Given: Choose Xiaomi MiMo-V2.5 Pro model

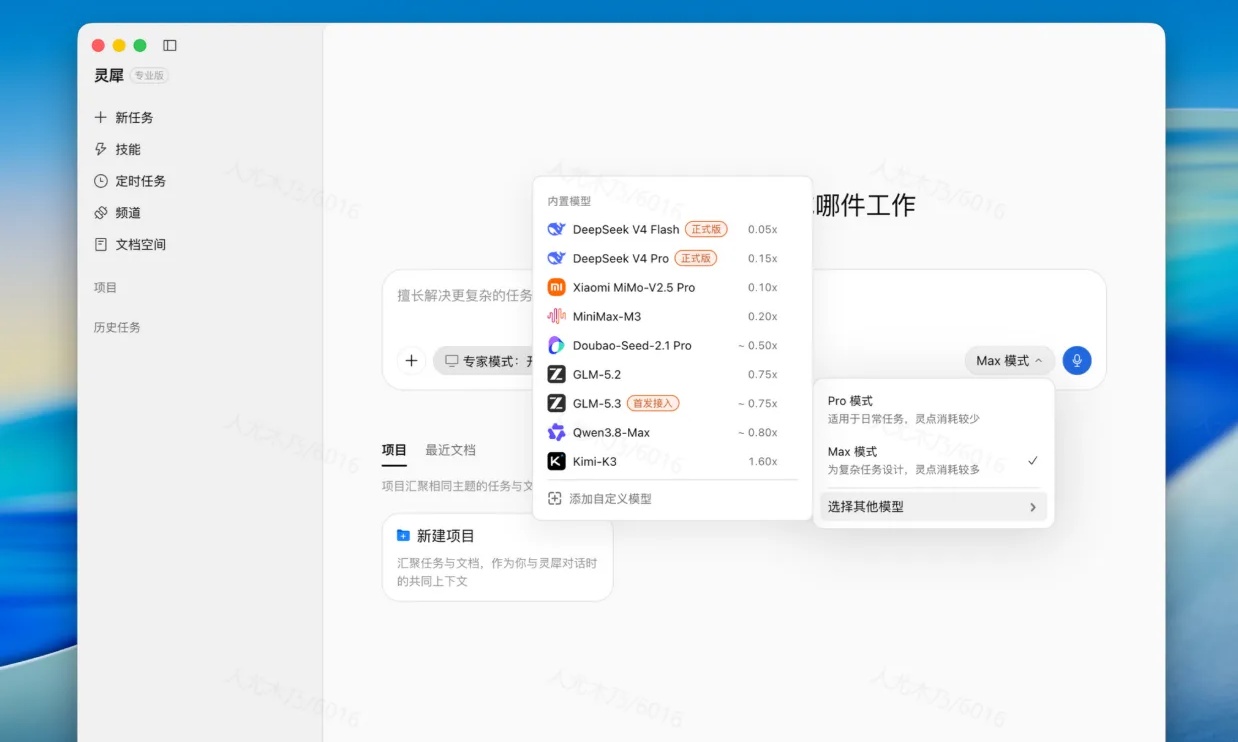Looking at the screenshot, I should pos(672,287).
